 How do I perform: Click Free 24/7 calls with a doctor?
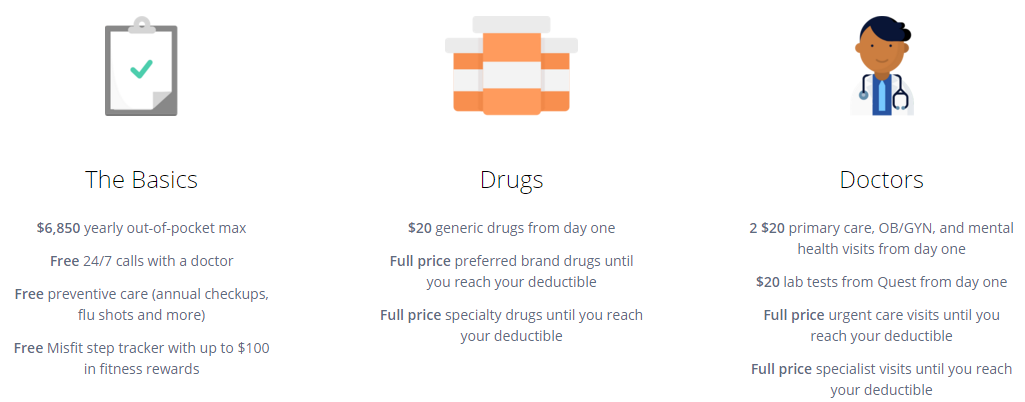point(141,261)
